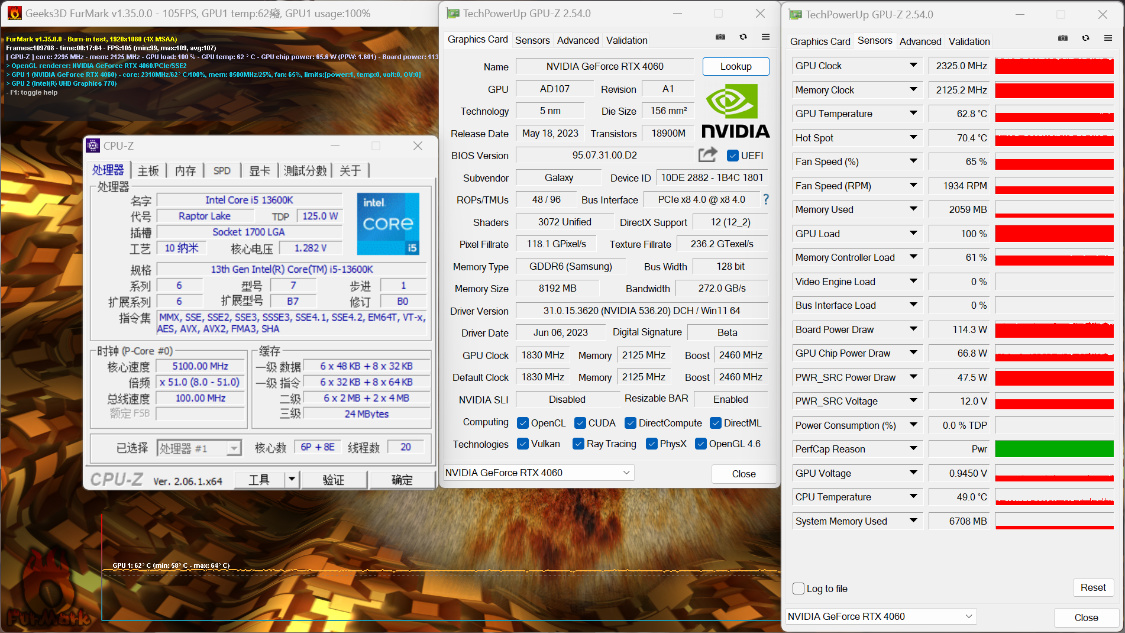Click the GPU Load red sensor graph
This screenshot has width=1125, height=633.
(1054, 233)
